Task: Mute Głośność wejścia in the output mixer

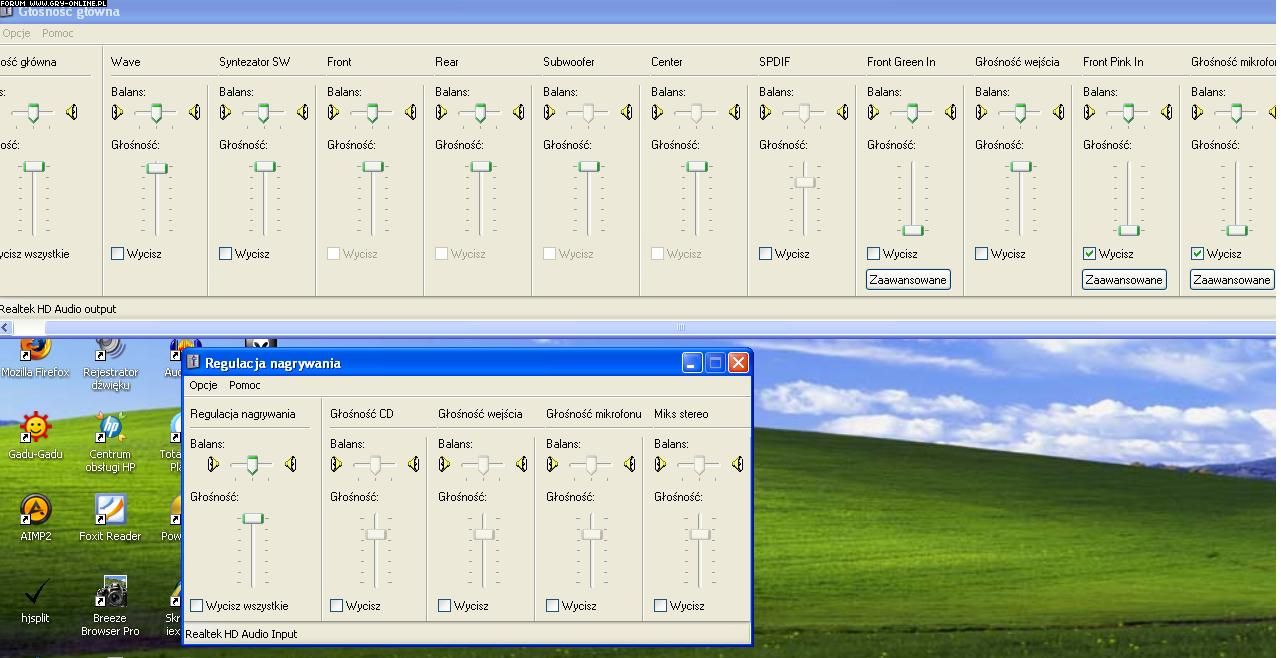Action: 981,254
